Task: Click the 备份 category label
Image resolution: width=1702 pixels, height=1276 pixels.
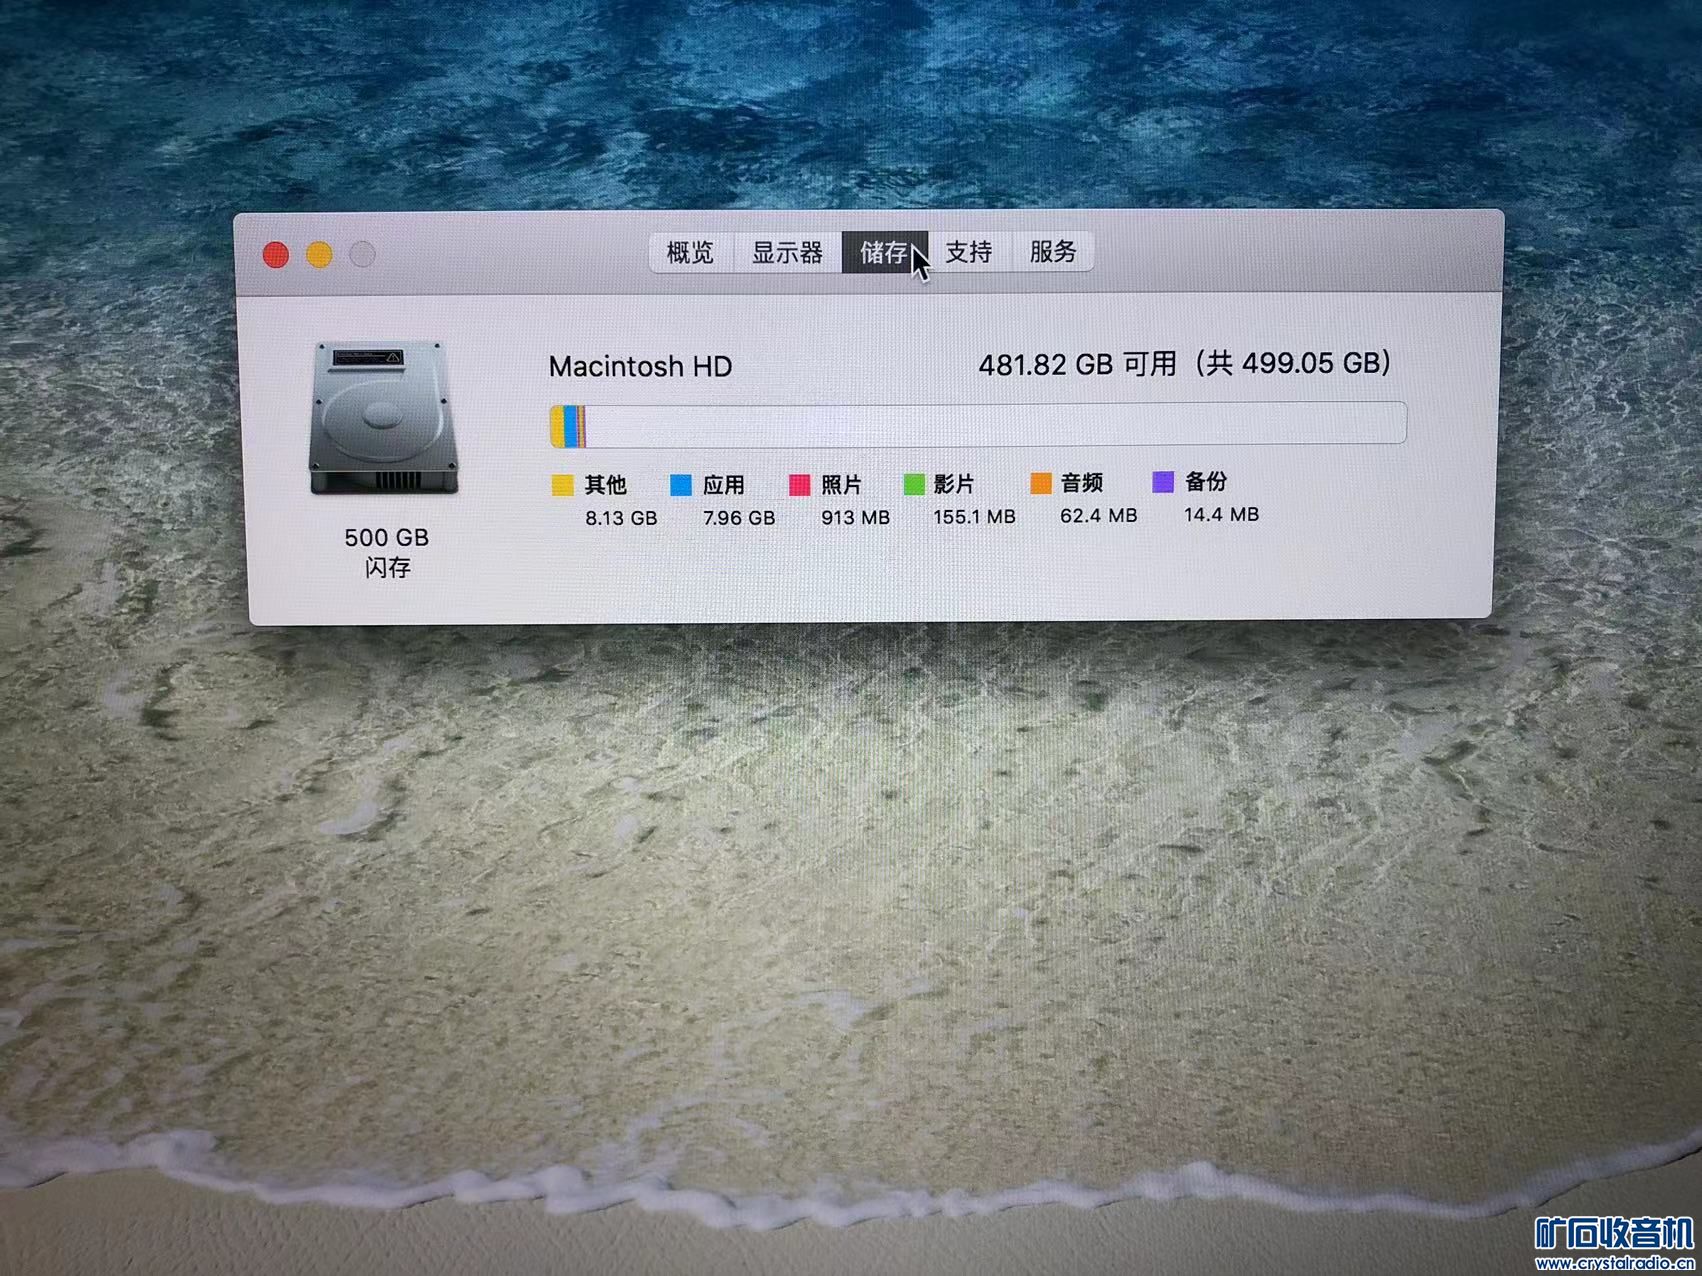Action: (1205, 482)
